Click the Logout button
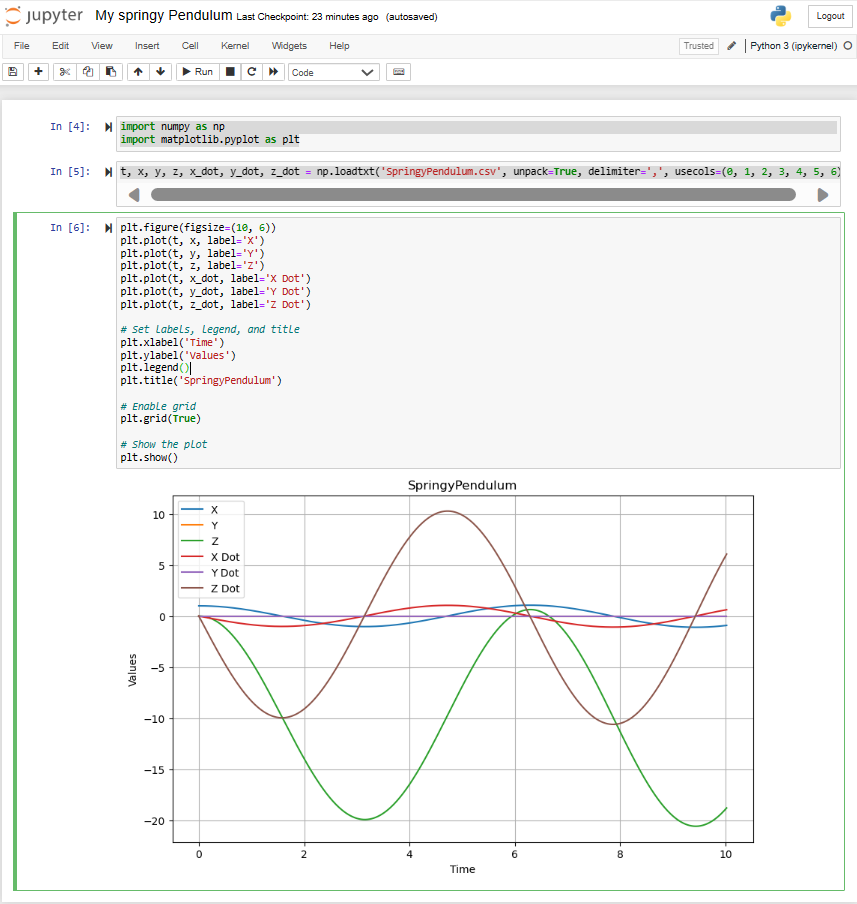The width and height of the screenshot is (857, 904). [830, 16]
